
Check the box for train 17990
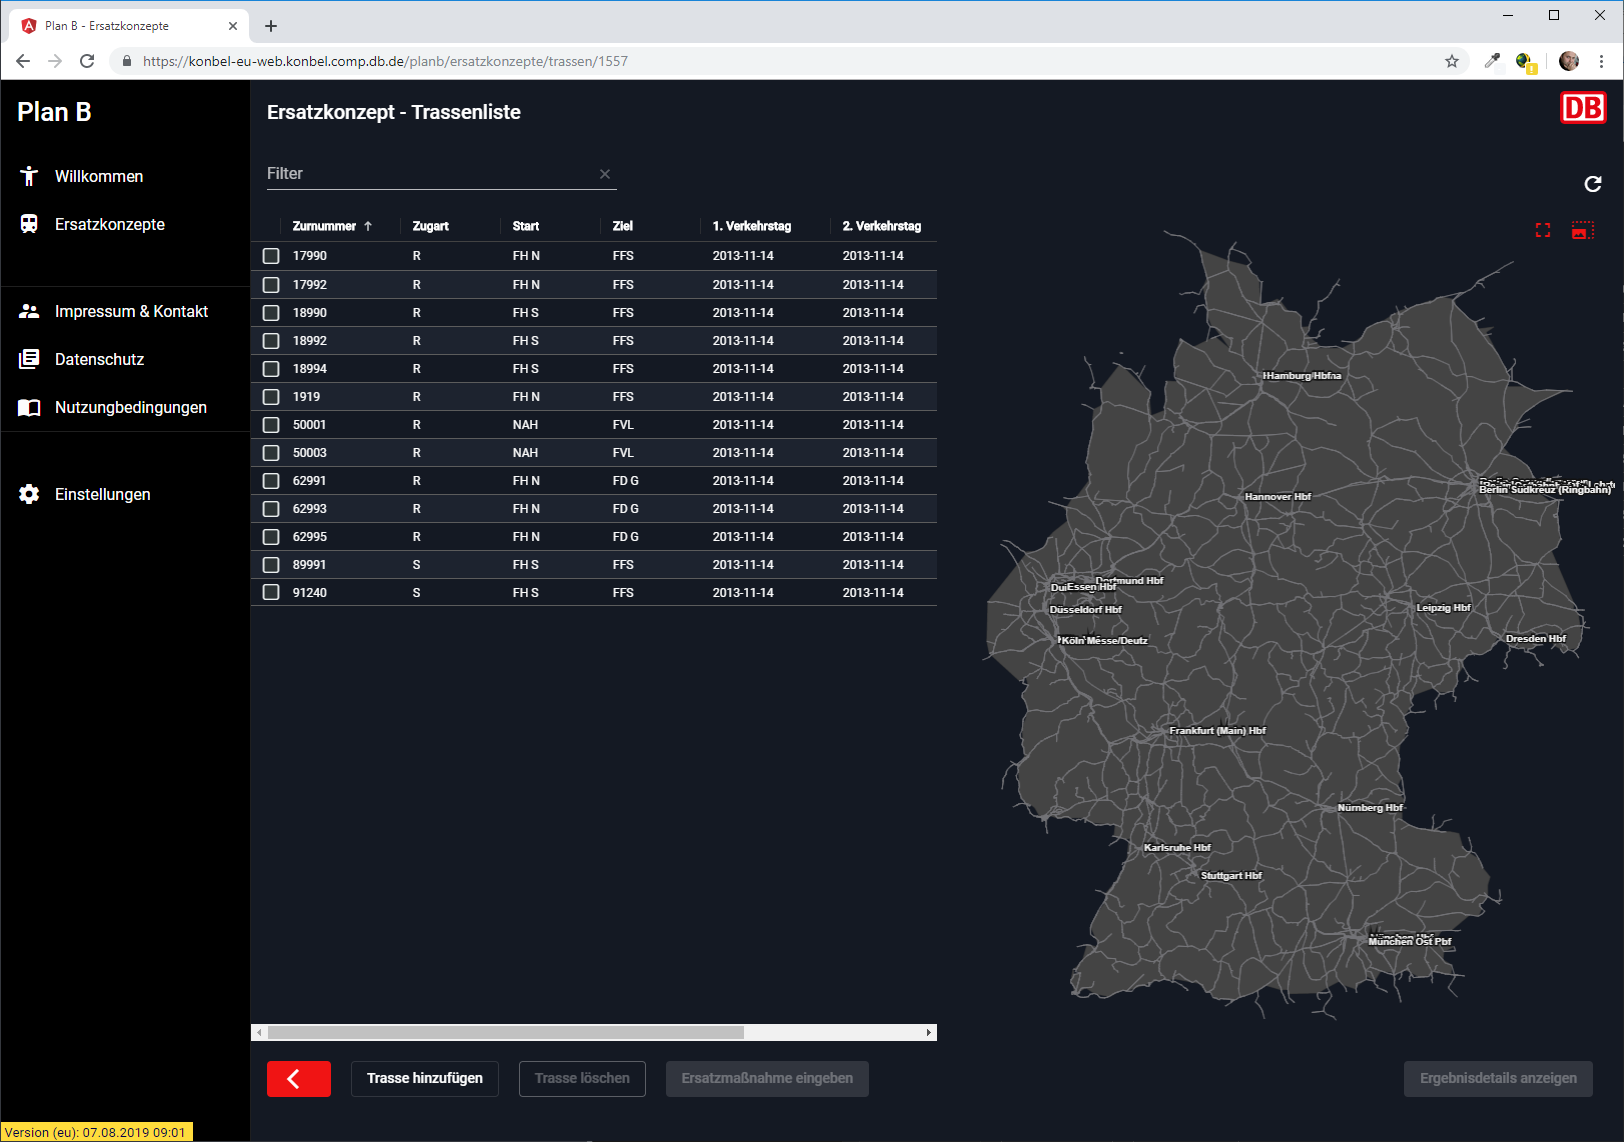pyautogui.click(x=271, y=256)
